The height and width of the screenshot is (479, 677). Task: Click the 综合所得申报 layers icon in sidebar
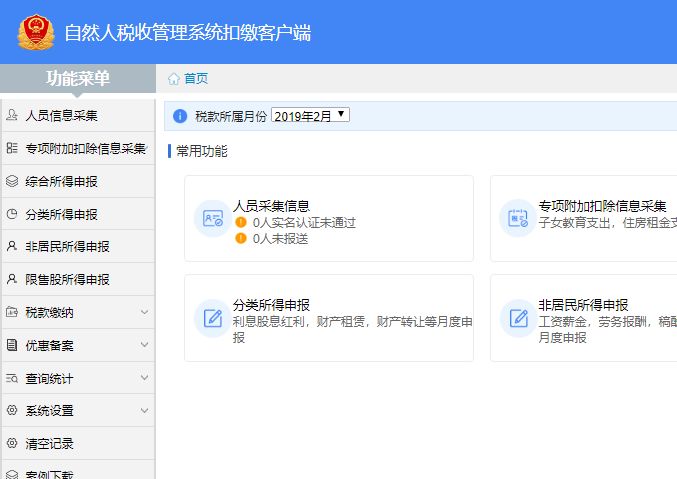point(12,181)
